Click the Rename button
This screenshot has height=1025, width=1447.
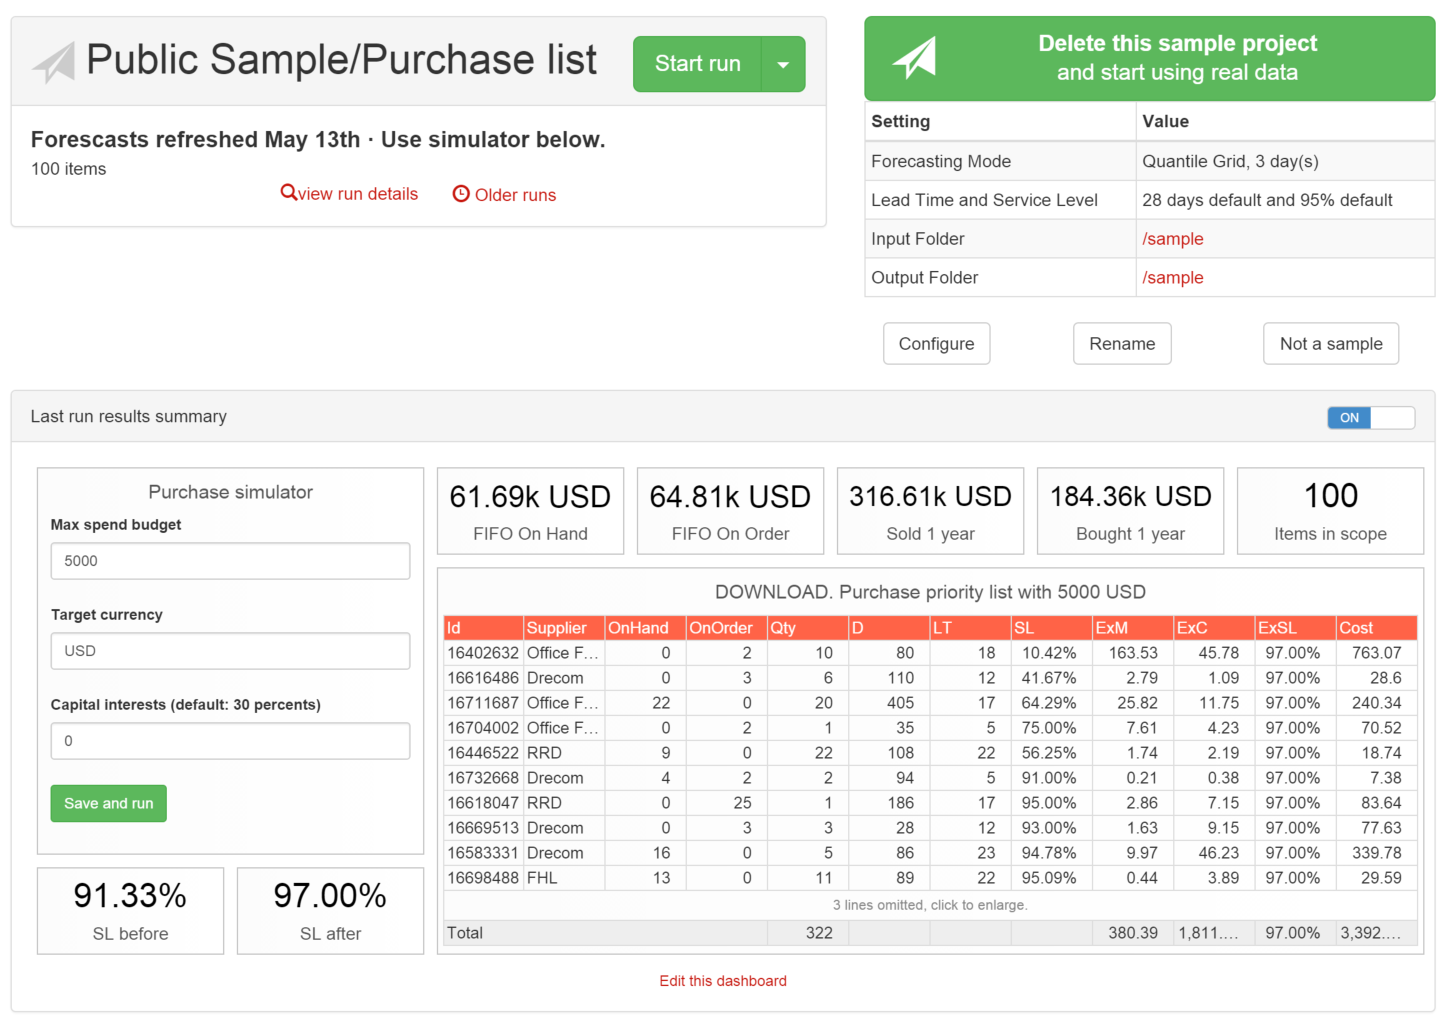[1122, 344]
